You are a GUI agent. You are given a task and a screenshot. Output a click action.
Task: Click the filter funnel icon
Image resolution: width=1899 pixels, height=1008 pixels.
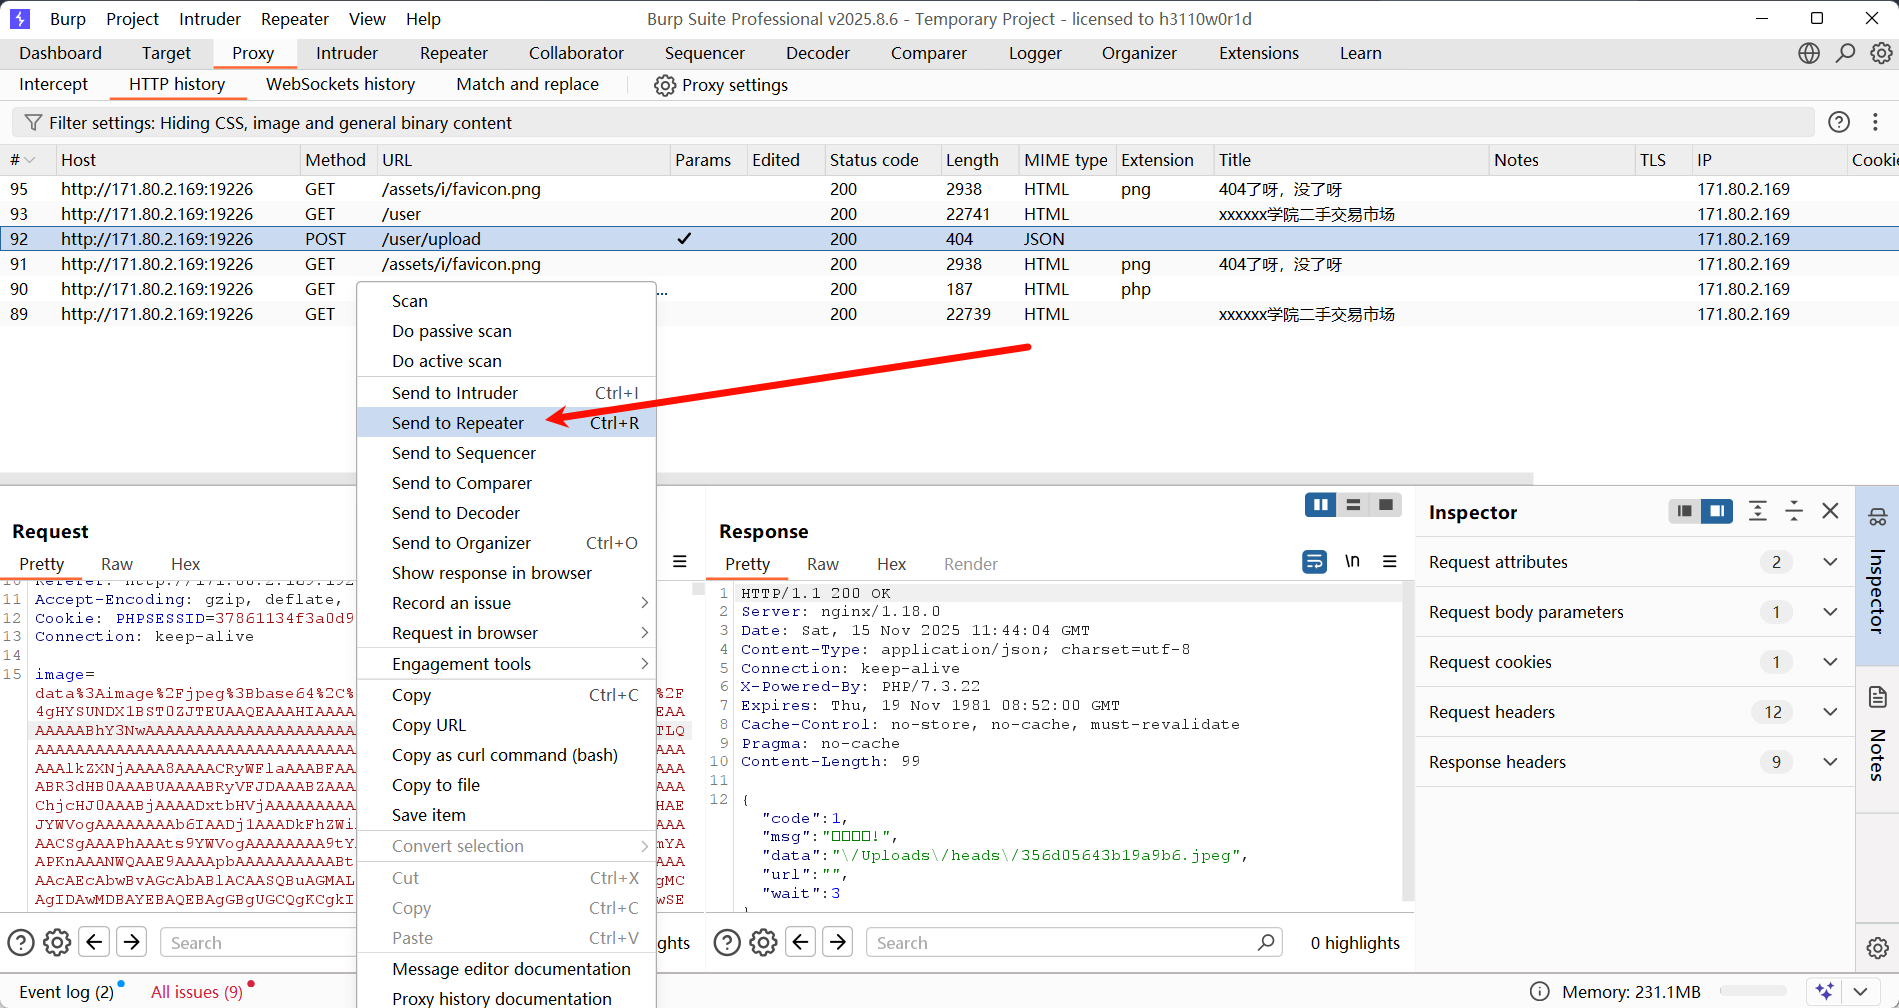point(33,122)
